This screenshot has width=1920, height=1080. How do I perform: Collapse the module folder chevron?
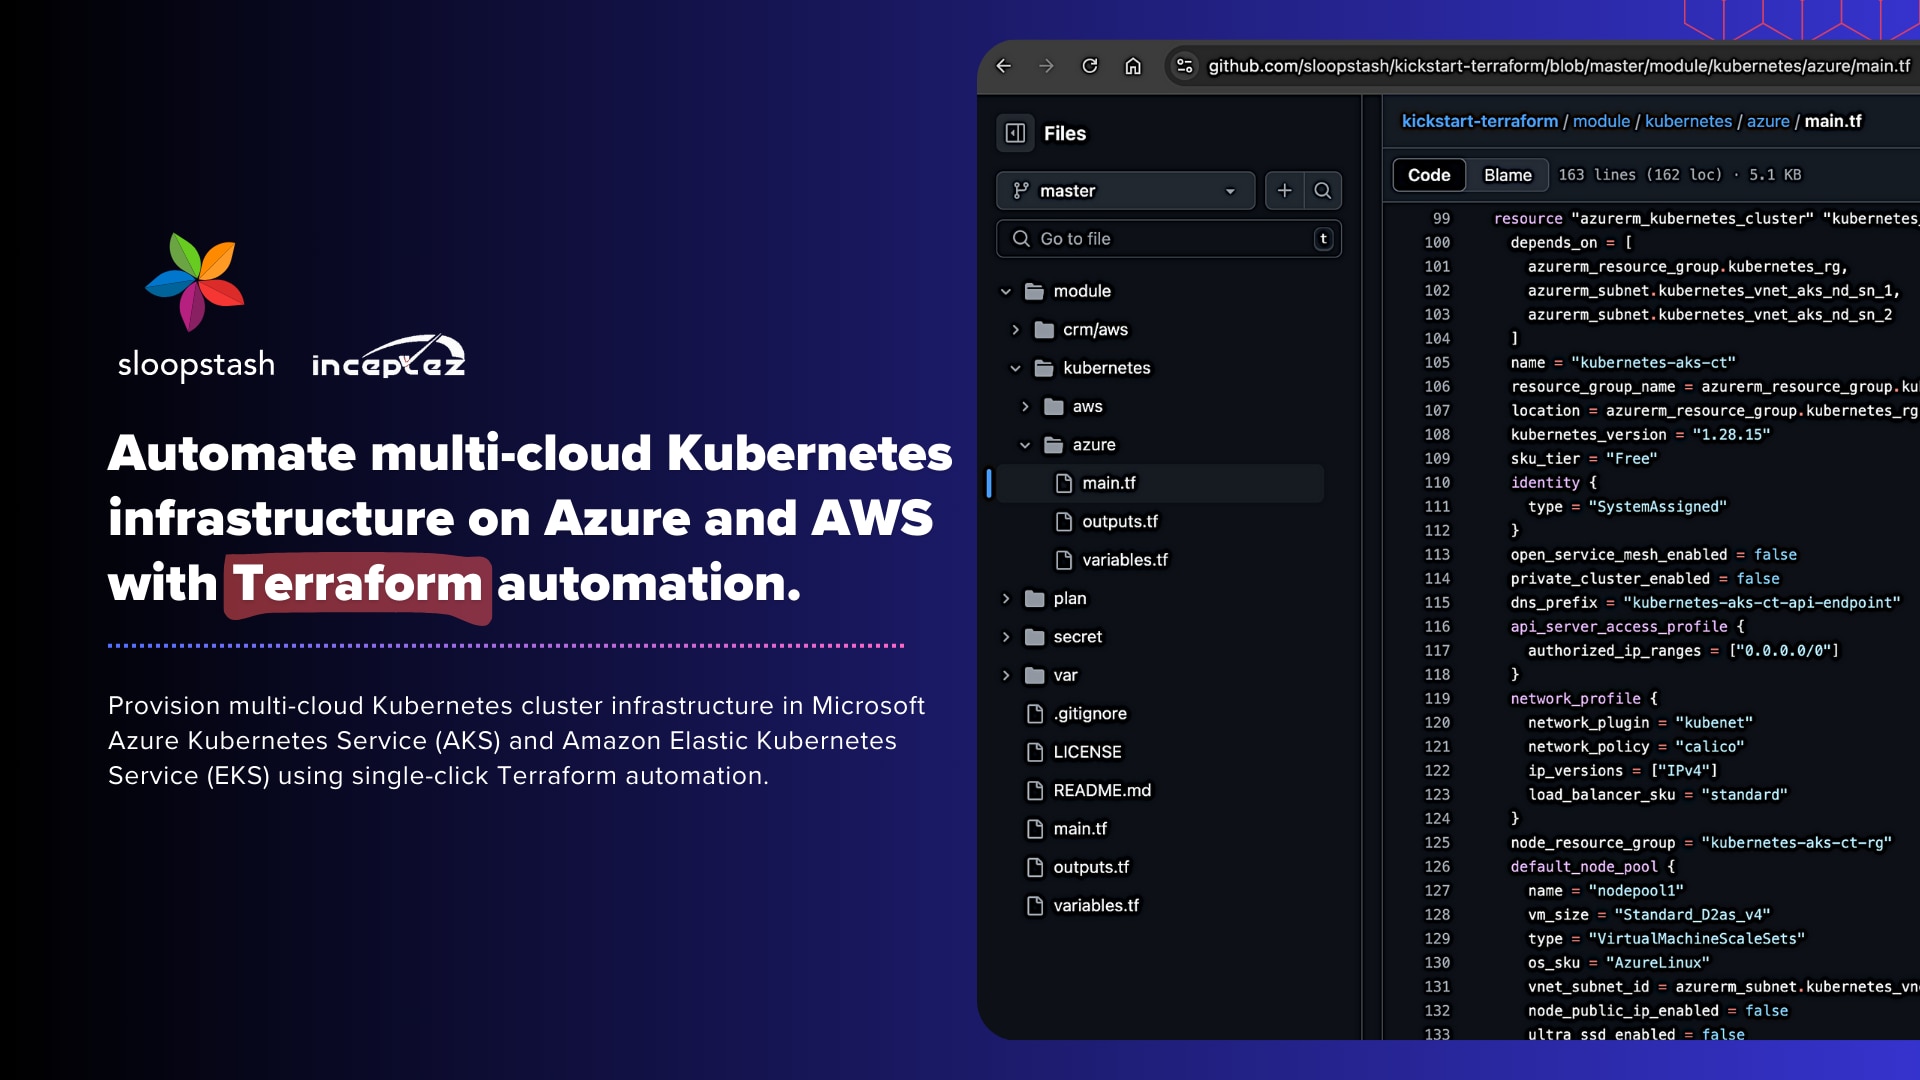click(x=1006, y=291)
